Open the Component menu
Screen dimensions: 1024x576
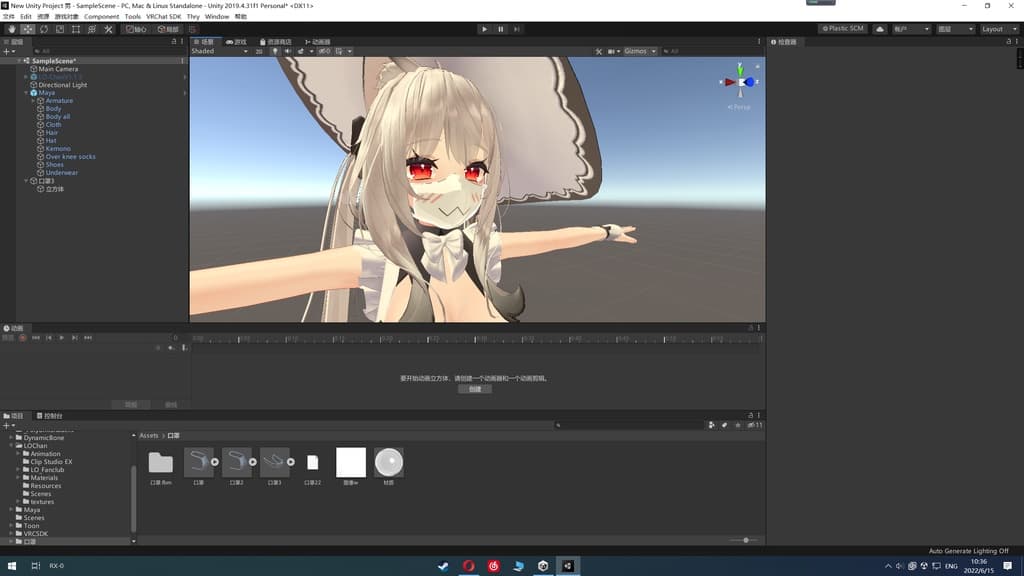tap(103, 16)
